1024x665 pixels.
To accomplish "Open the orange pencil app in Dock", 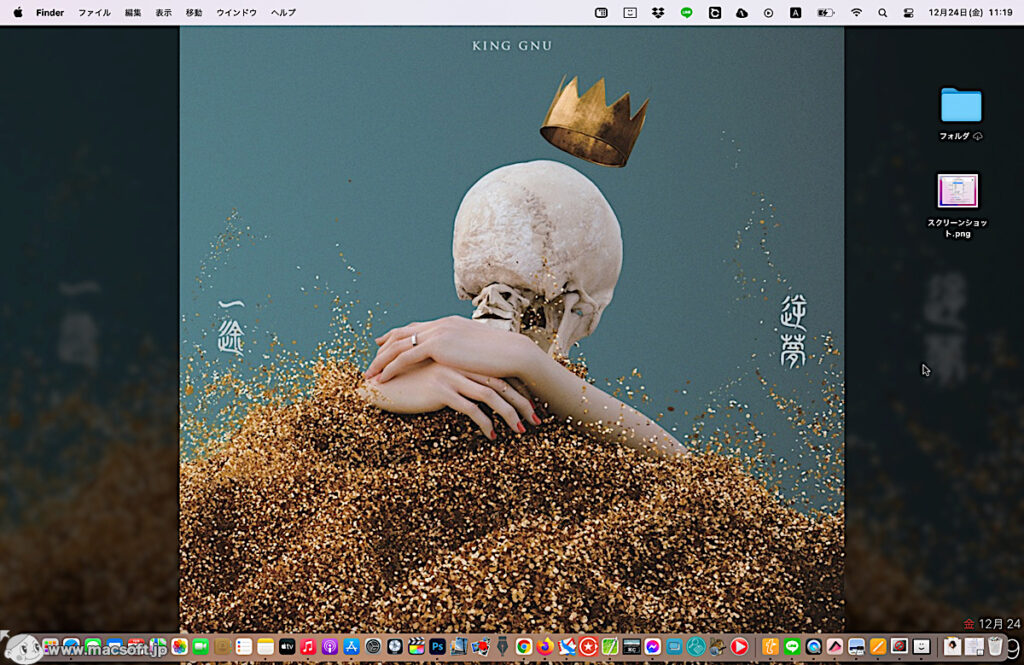I will click(x=878, y=647).
